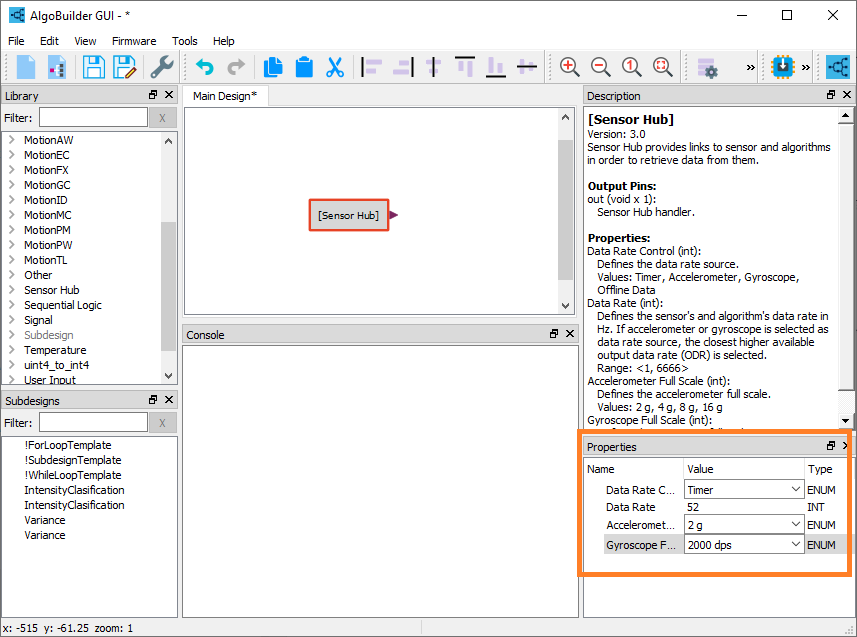The height and width of the screenshot is (637, 857).
Task: Expand the Temperature library group
Action: click(11, 350)
